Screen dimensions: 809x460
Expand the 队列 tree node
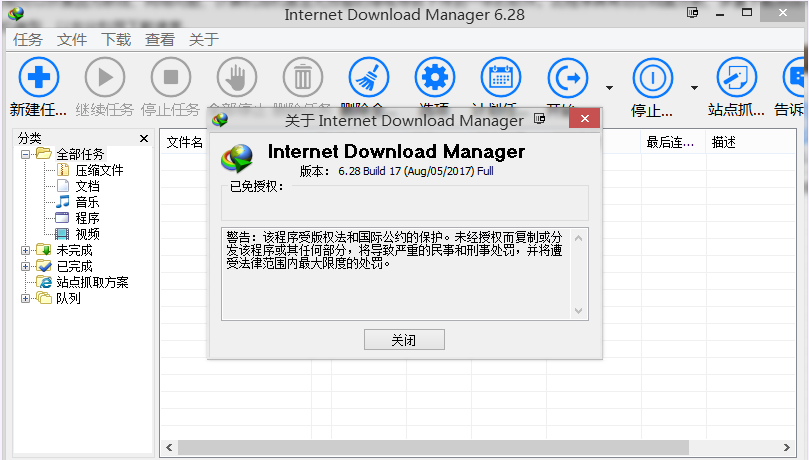click(25, 299)
